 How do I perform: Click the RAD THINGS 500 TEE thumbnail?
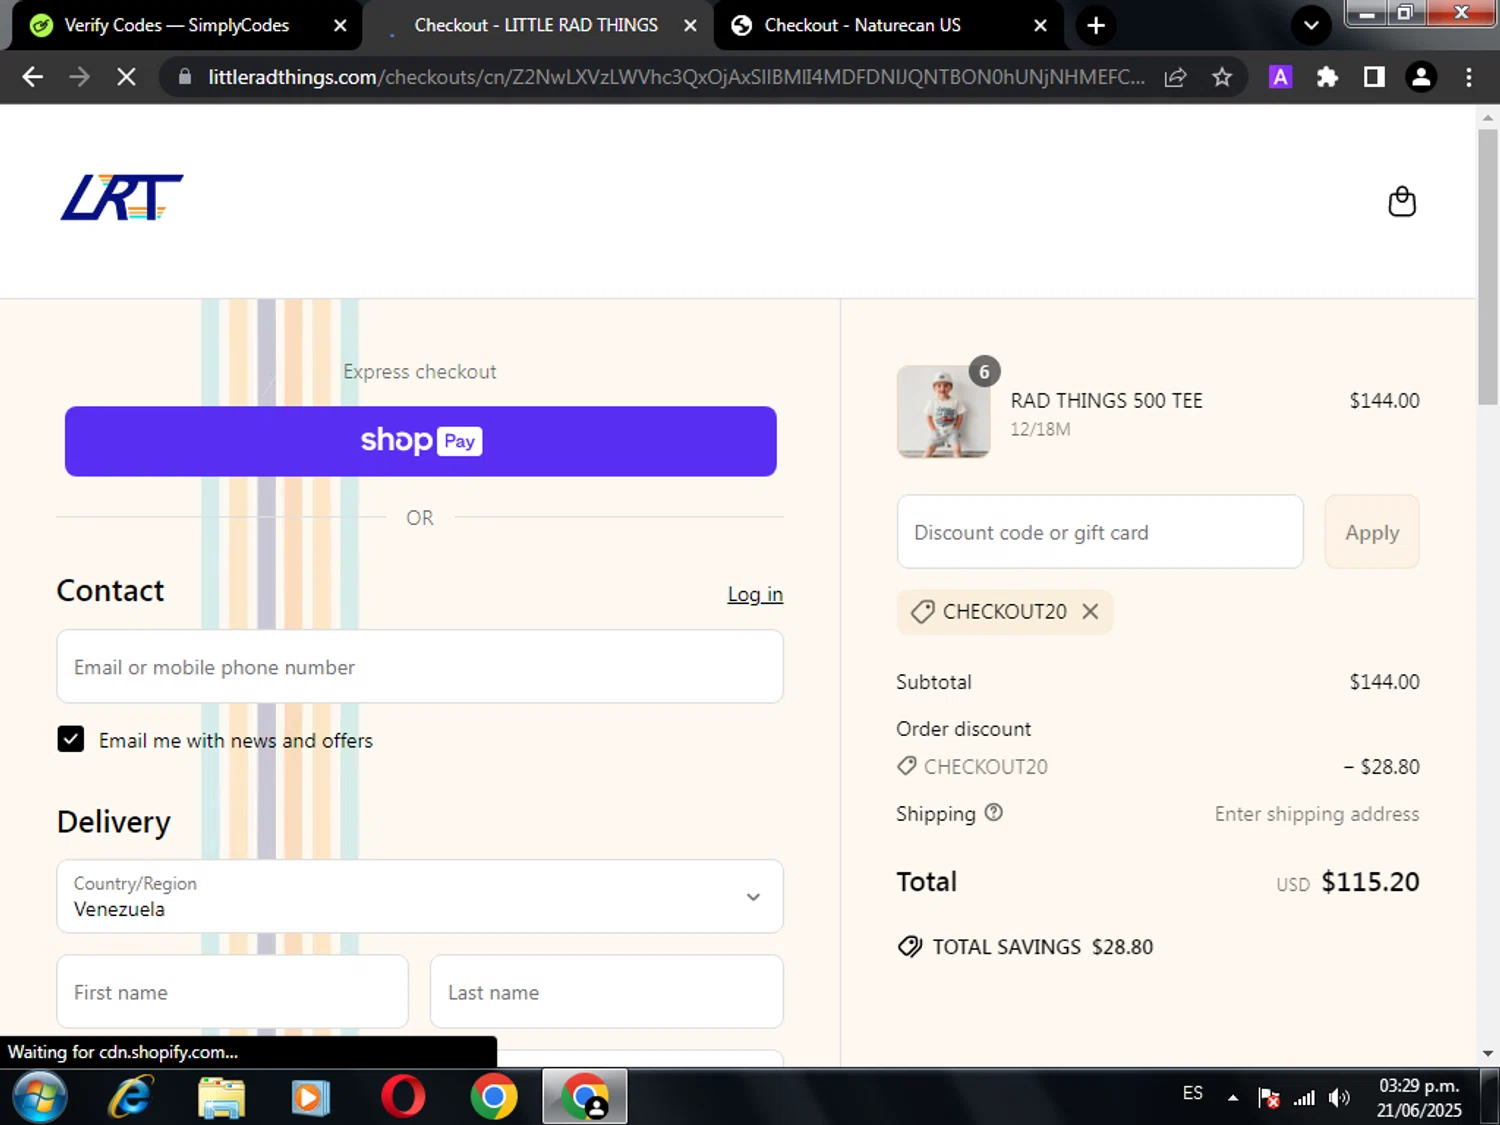944,412
